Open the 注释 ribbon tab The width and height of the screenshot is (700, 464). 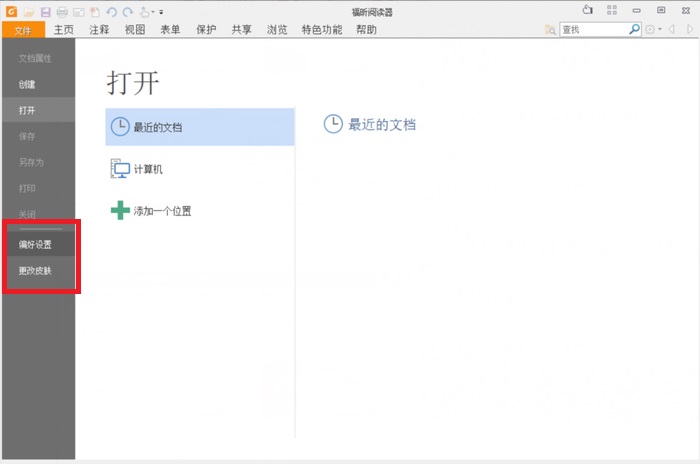click(x=99, y=30)
